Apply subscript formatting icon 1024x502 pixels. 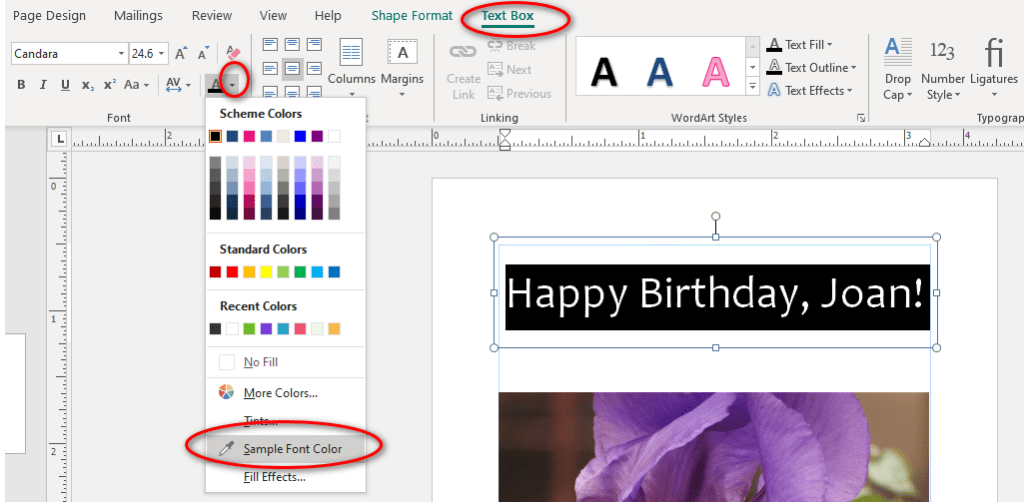coord(88,85)
